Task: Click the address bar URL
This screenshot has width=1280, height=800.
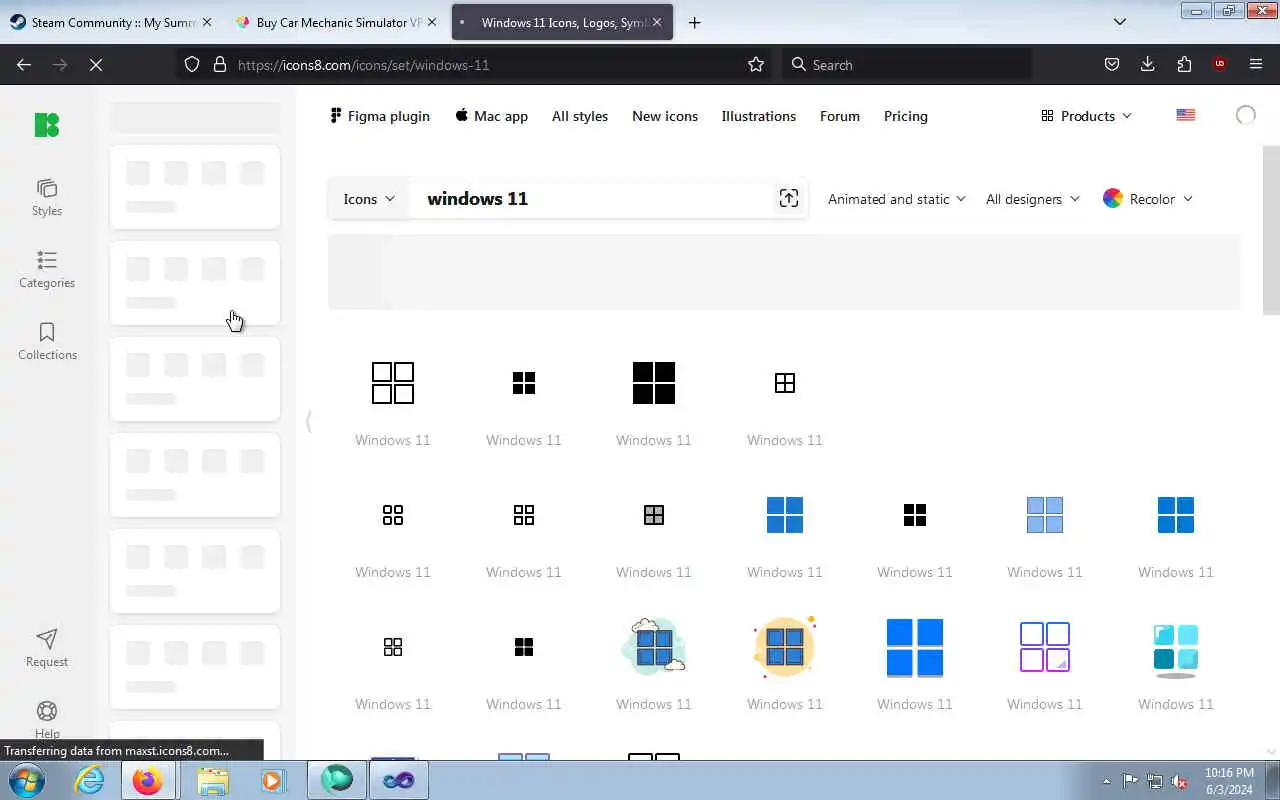Action: tap(363, 65)
